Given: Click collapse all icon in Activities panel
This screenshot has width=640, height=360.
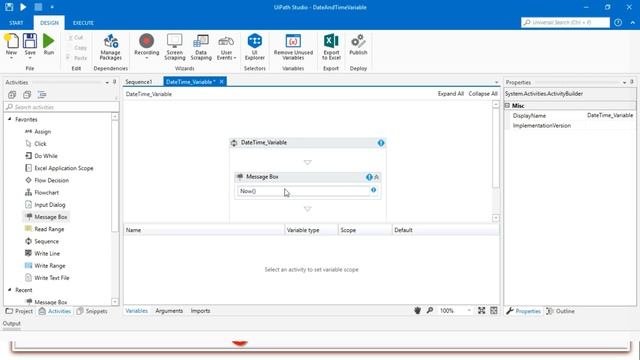Looking at the screenshot, I should (x=27, y=95).
